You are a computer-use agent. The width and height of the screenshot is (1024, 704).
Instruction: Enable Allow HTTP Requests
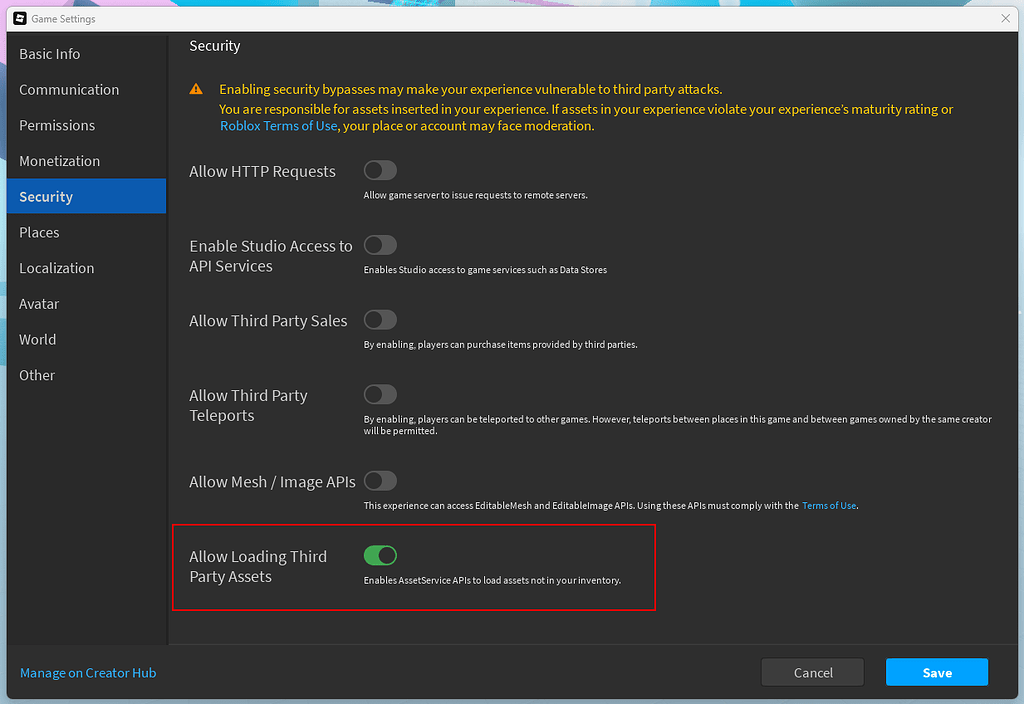[380, 170]
